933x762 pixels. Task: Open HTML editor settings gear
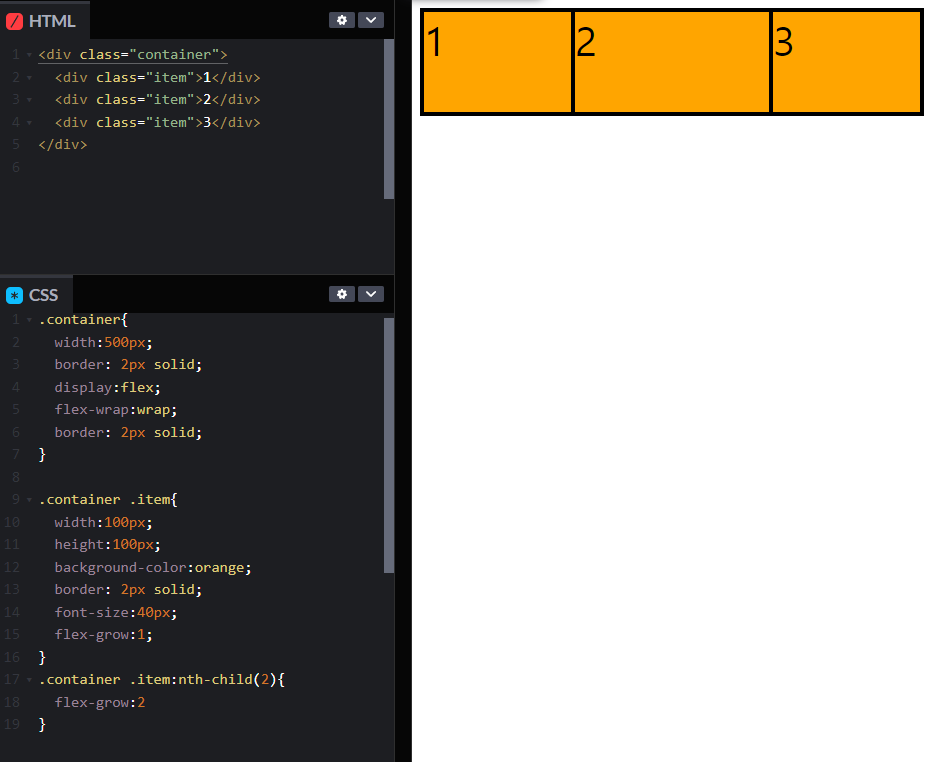(x=342, y=20)
